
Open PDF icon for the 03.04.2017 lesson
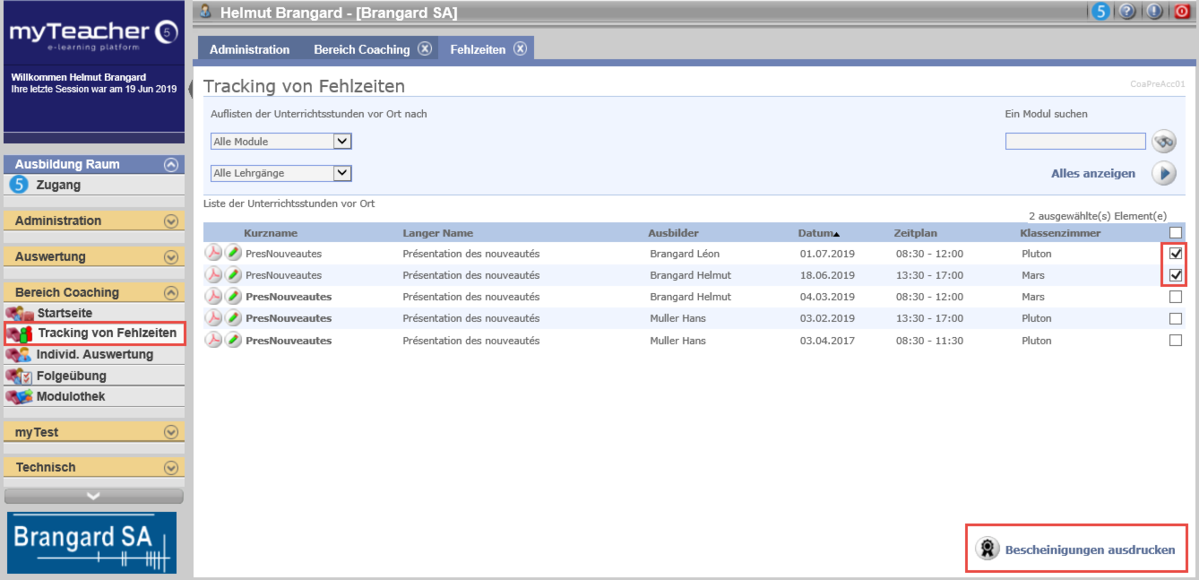click(x=213, y=340)
